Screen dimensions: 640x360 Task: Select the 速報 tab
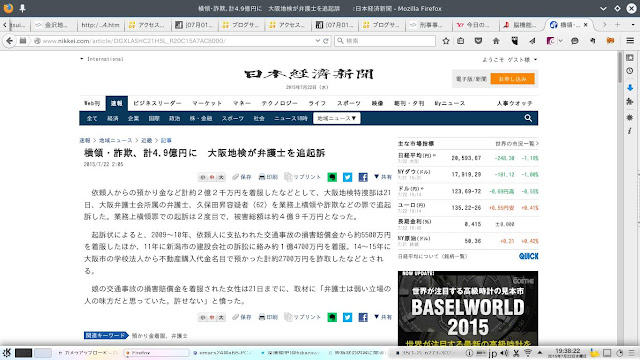tap(116, 103)
